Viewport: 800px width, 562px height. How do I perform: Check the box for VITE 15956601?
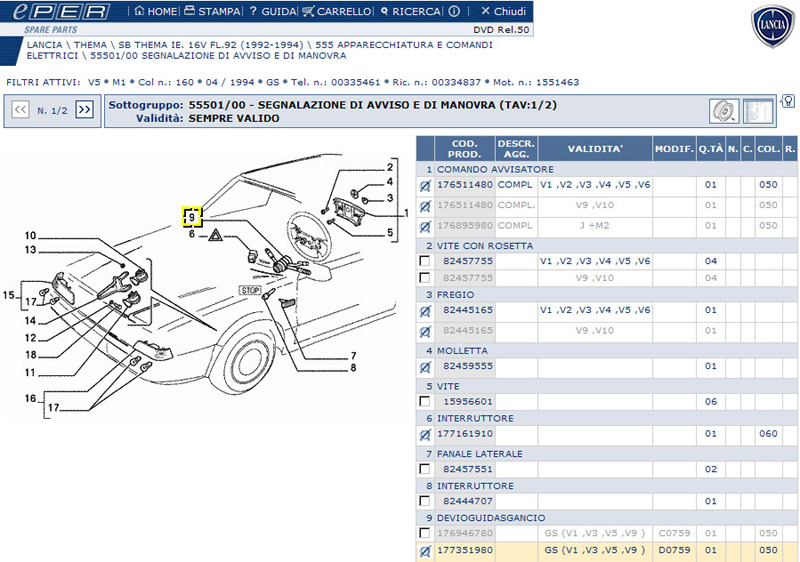click(424, 401)
